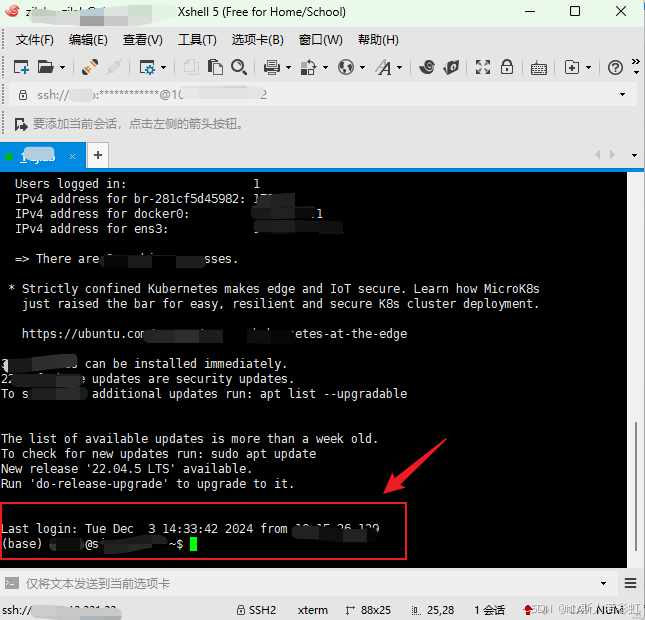The height and width of the screenshot is (620, 645).
Task: Expand the Font dropdown arrow
Action: click(399, 67)
